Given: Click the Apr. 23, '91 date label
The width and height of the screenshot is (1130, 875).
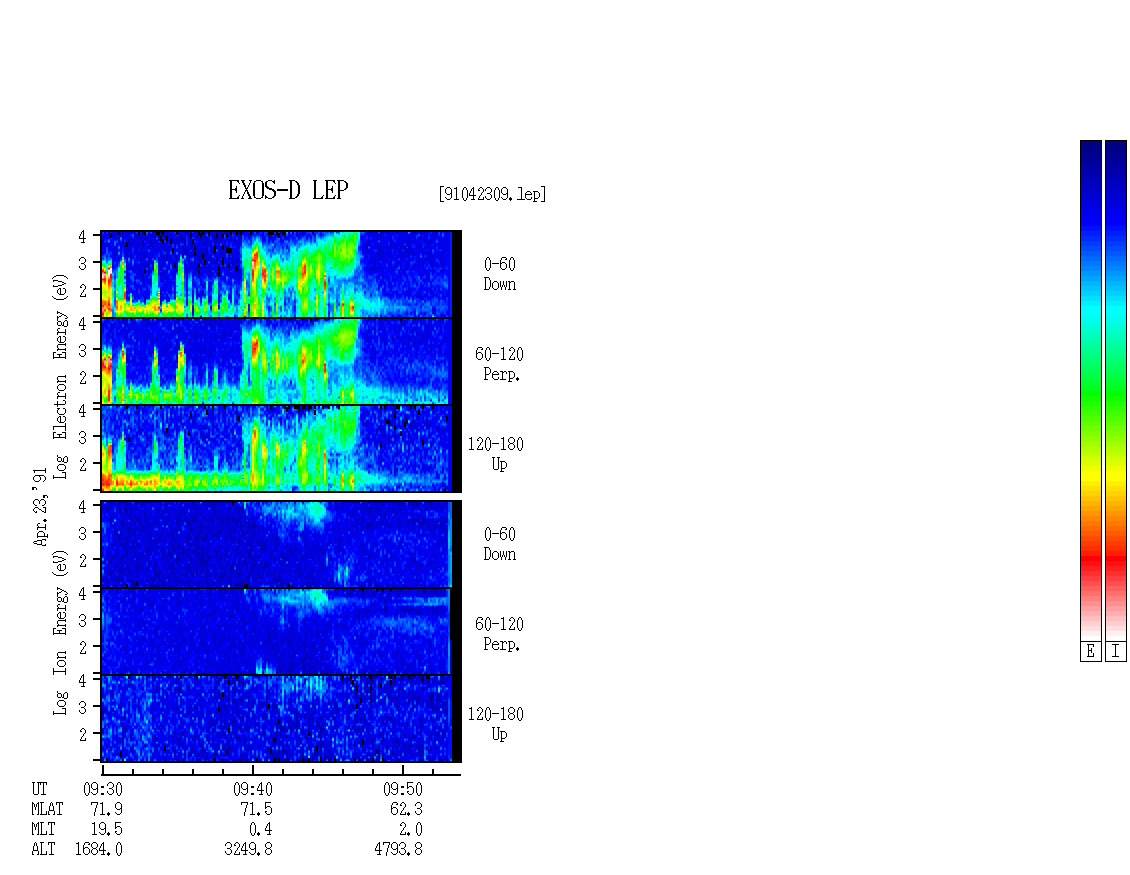Looking at the screenshot, I should coord(40,507).
